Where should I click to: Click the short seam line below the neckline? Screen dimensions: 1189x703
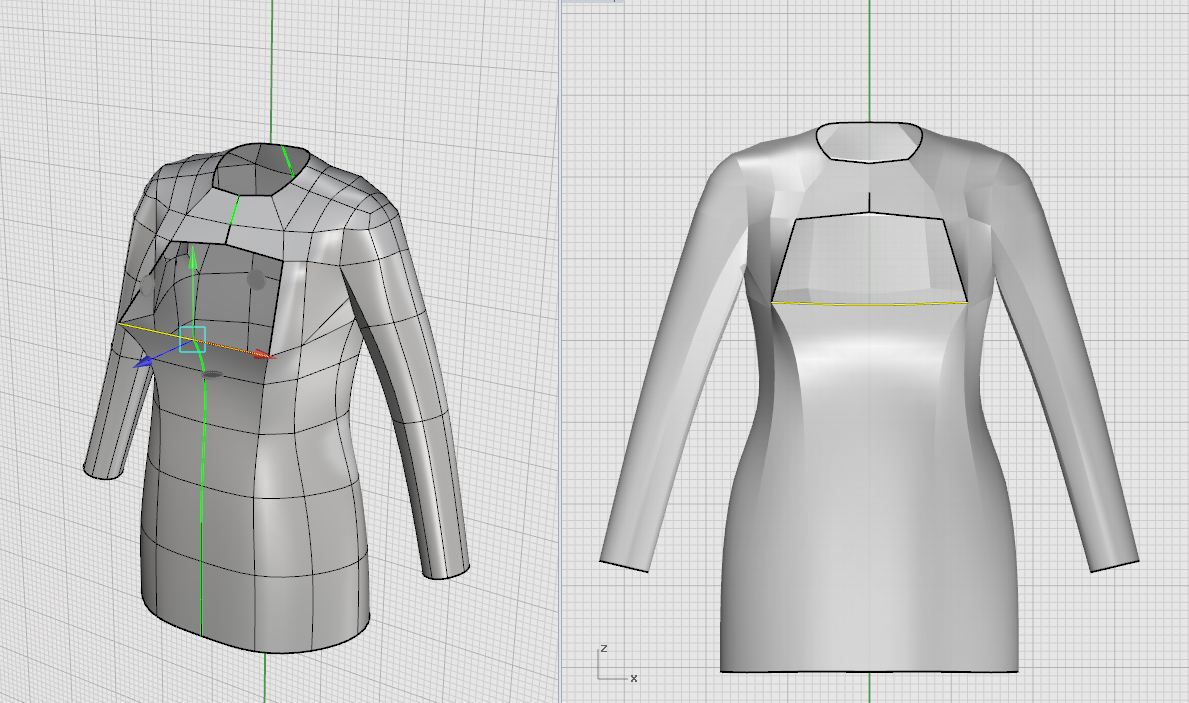tap(870, 201)
